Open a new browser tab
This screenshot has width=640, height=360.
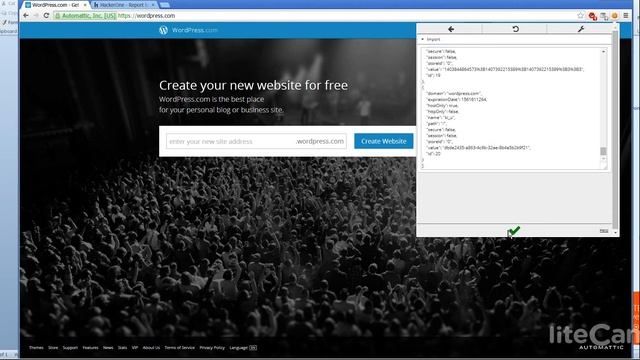tap(164, 5)
